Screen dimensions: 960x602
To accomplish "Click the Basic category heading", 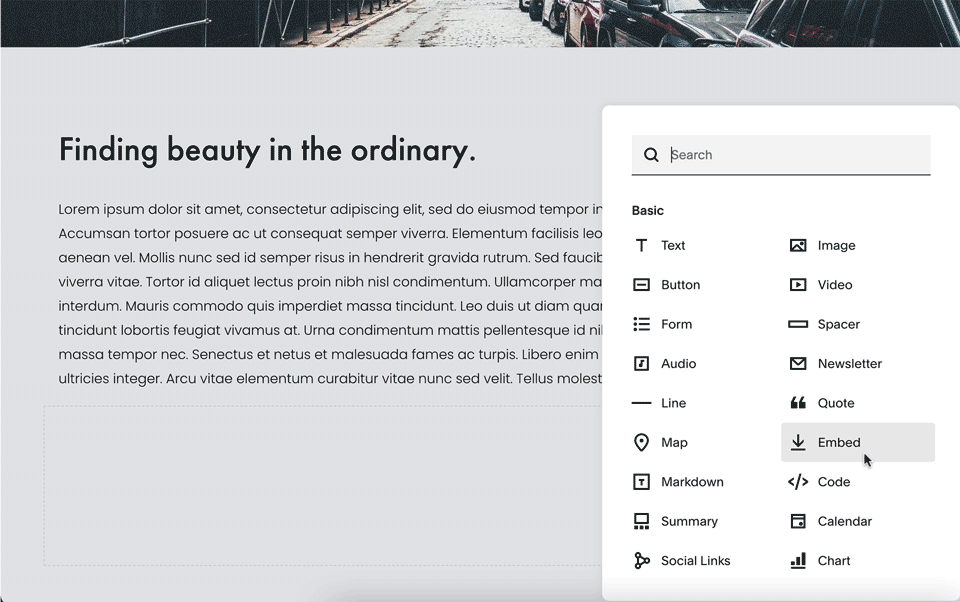I will 648,211.
